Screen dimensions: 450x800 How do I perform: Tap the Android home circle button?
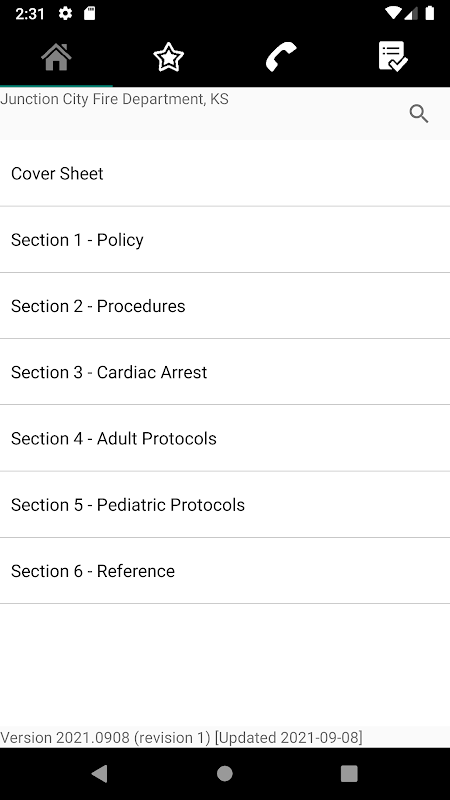click(224, 773)
